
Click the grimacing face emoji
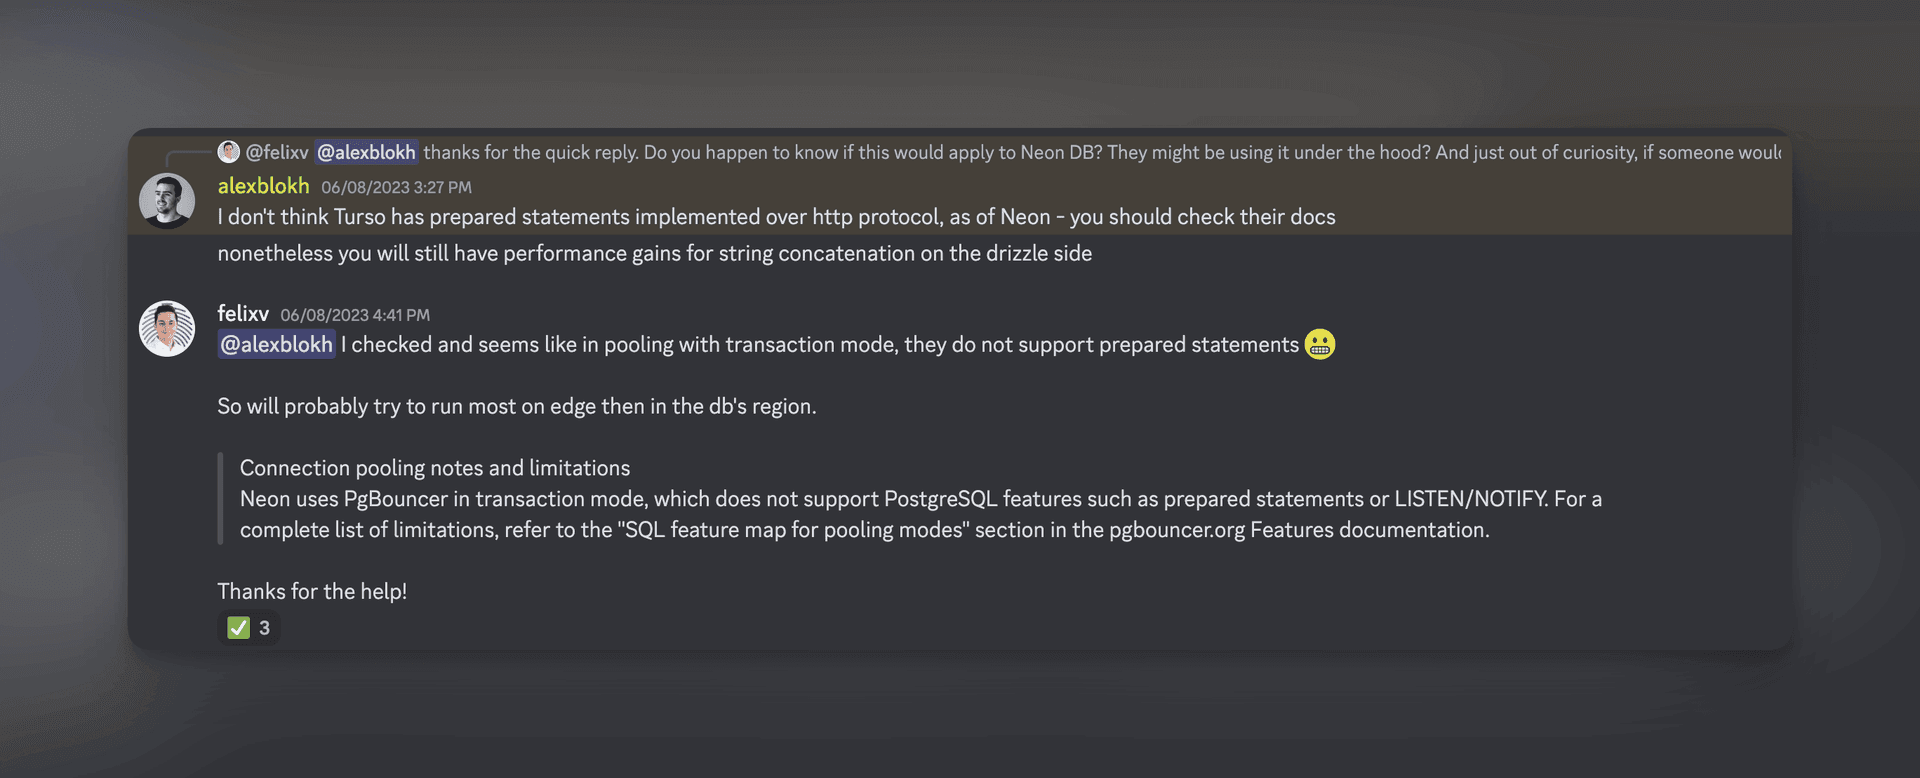coord(1319,344)
